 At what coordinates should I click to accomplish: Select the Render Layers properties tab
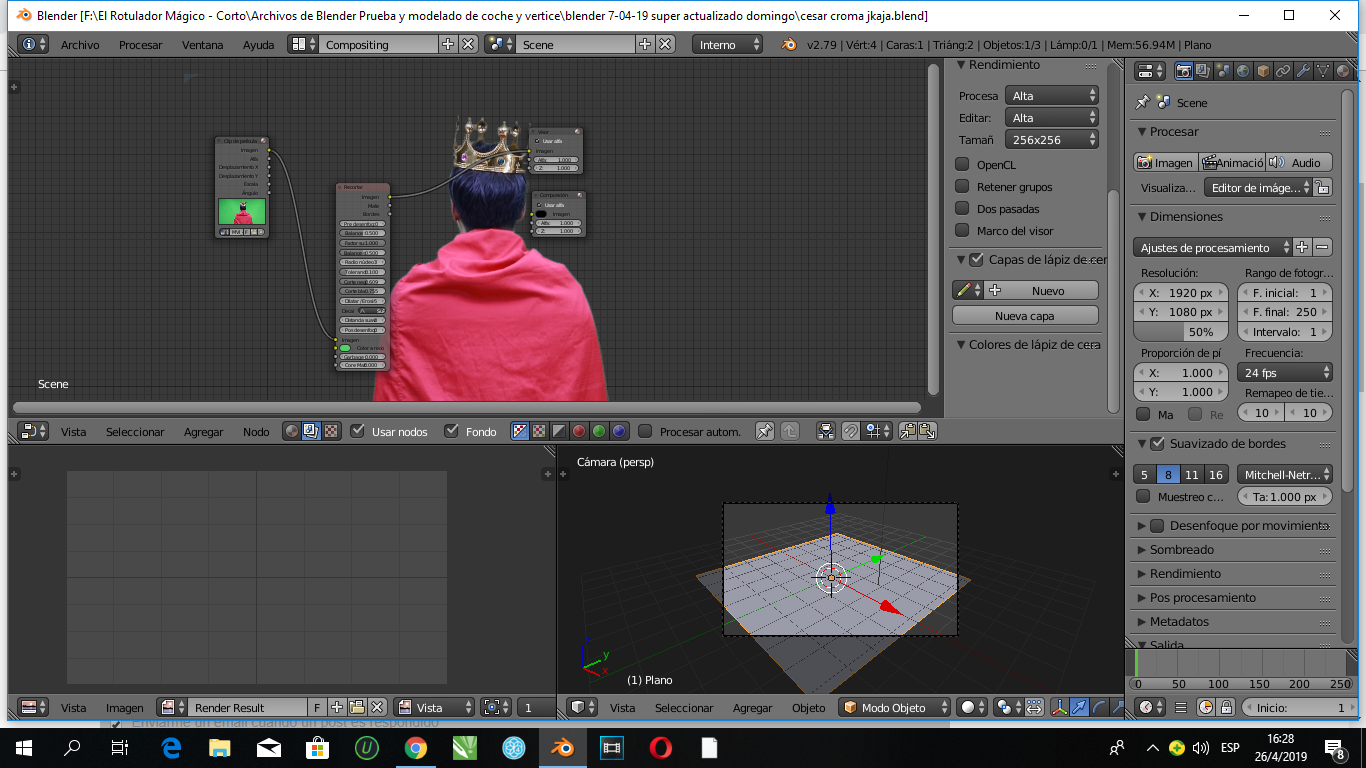tap(1203, 71)
